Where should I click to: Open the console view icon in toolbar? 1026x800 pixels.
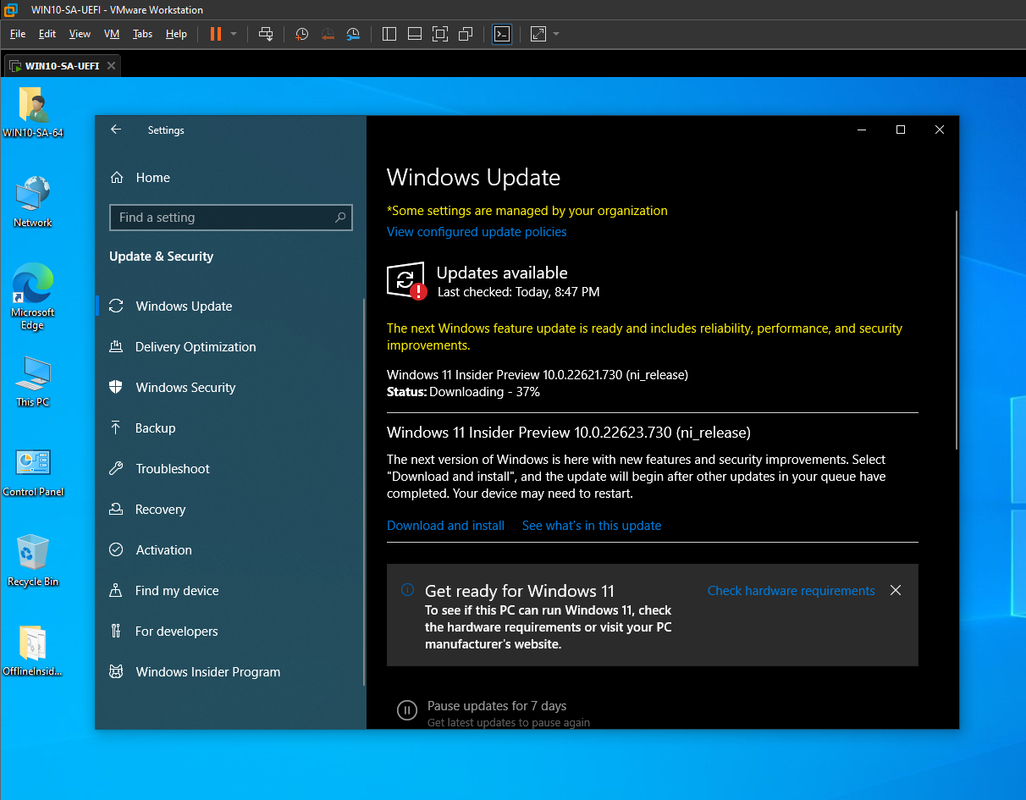pos(502,34)
